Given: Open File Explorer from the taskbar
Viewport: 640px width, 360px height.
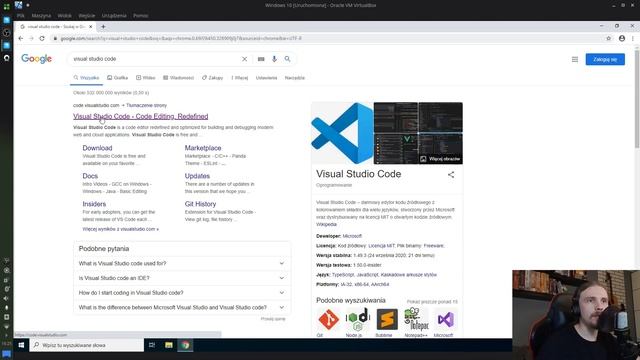Looking at the screenshot, I should [169, 345].
